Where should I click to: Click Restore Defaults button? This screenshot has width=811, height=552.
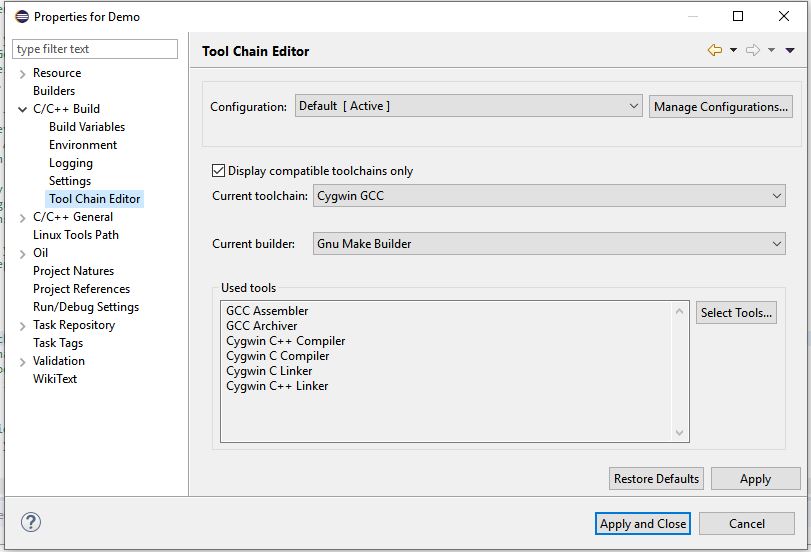(x=656, y=479)
